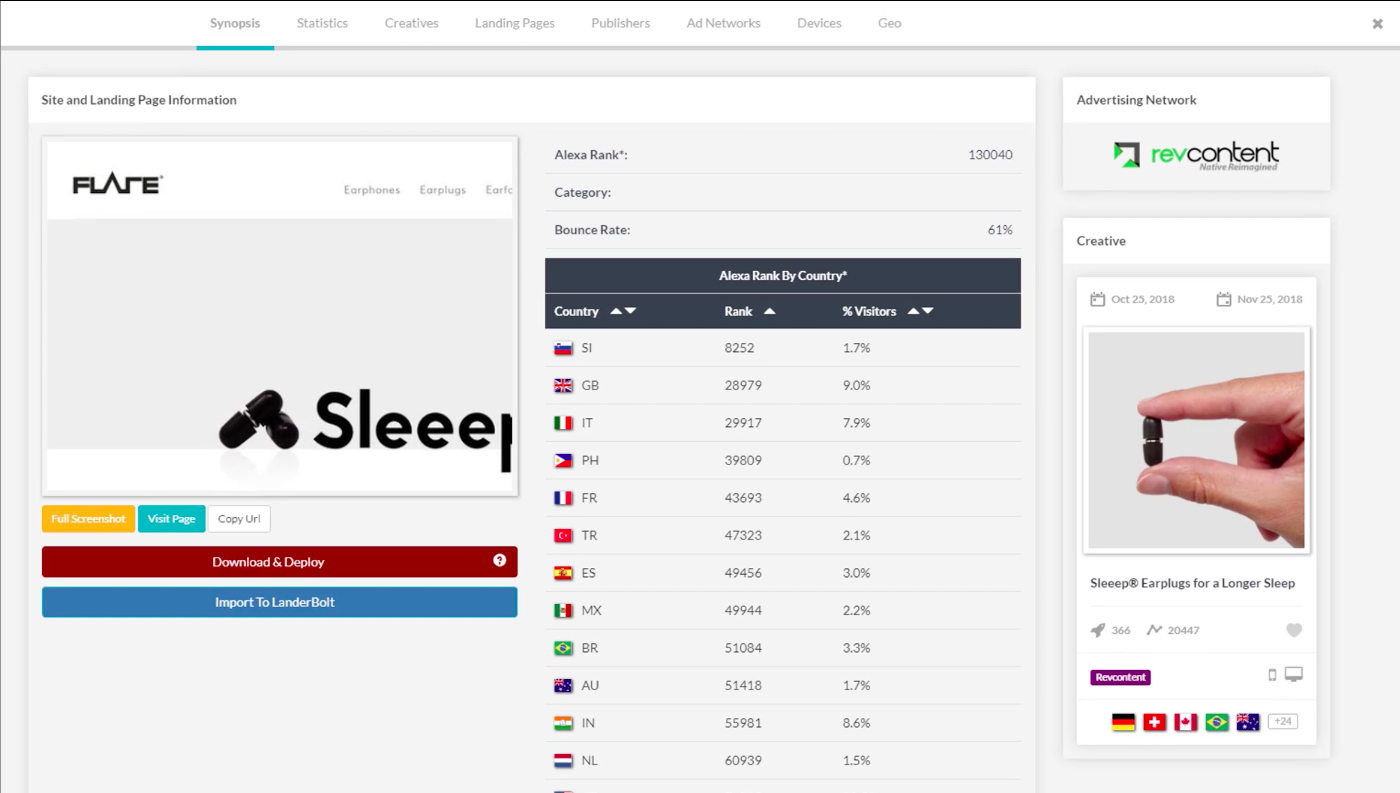Close the detail panel with the X
This screenshot has width=1400, height=793.
click(x=1377, y=24)
